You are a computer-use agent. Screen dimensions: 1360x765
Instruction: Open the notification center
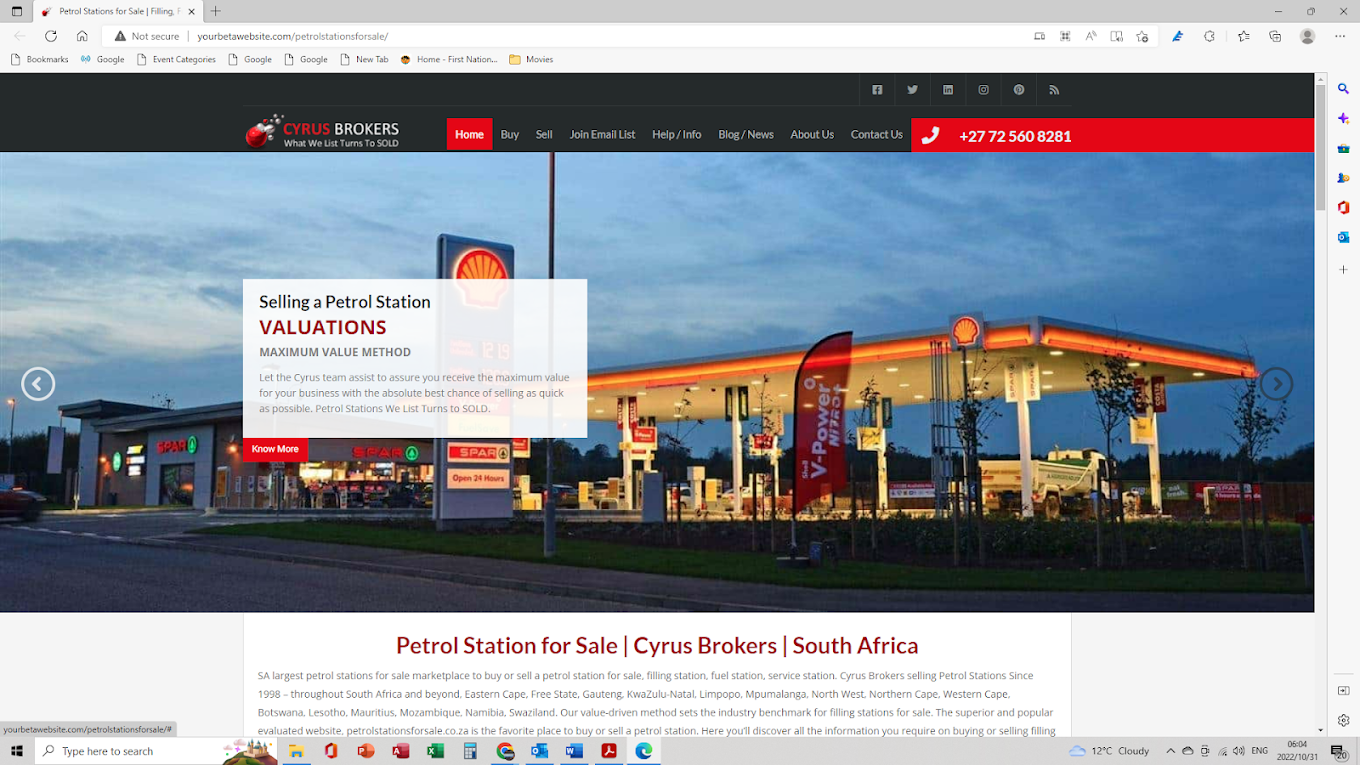click(x=1338, y=751)
